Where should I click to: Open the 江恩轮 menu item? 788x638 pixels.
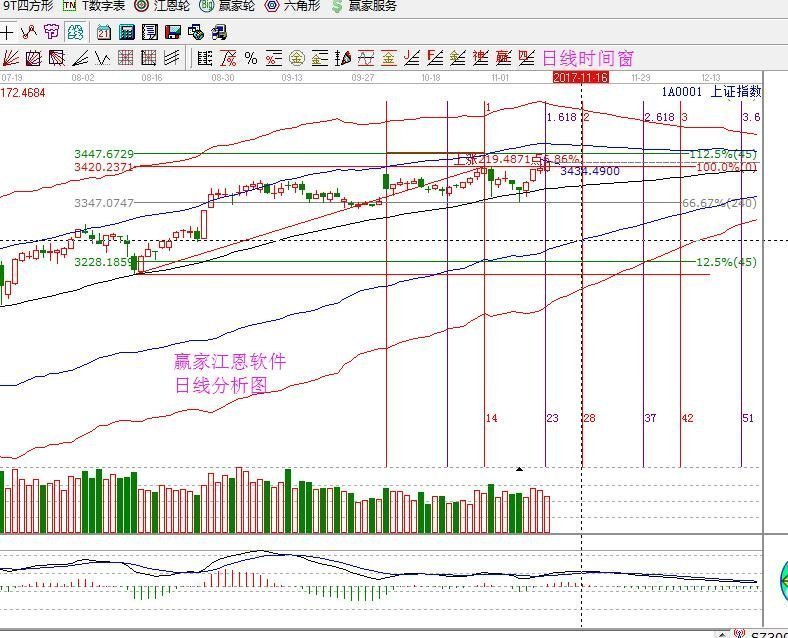(162, 6)
